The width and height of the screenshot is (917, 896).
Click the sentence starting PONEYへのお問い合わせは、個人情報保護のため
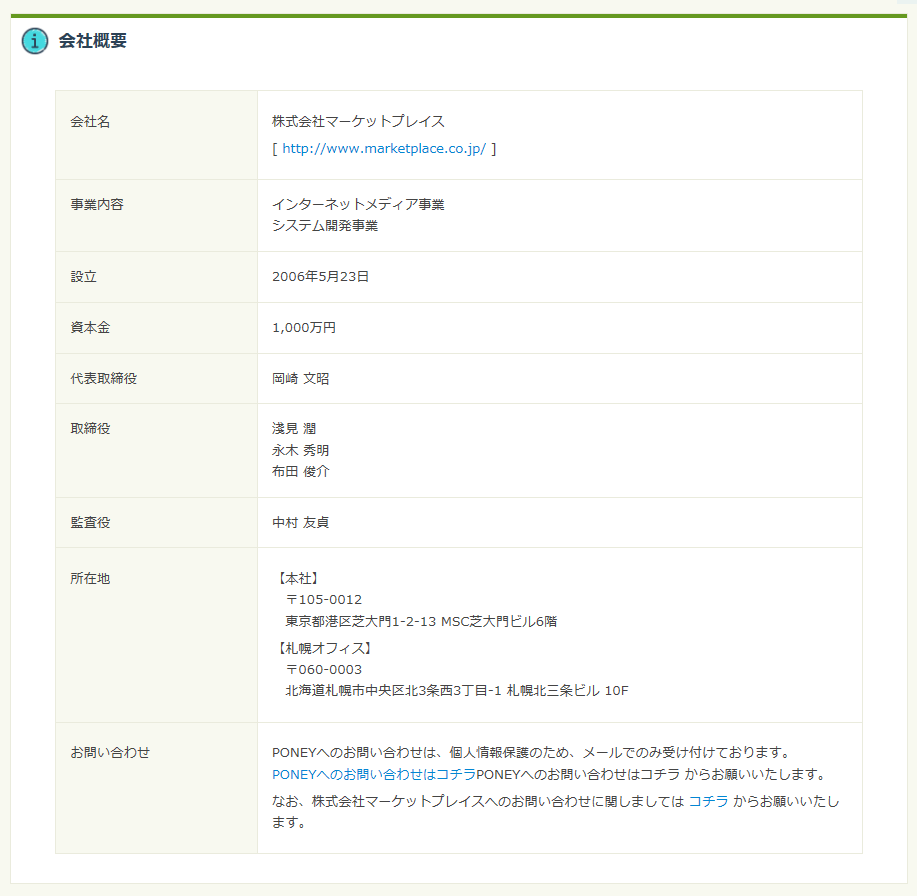point(533,753)
